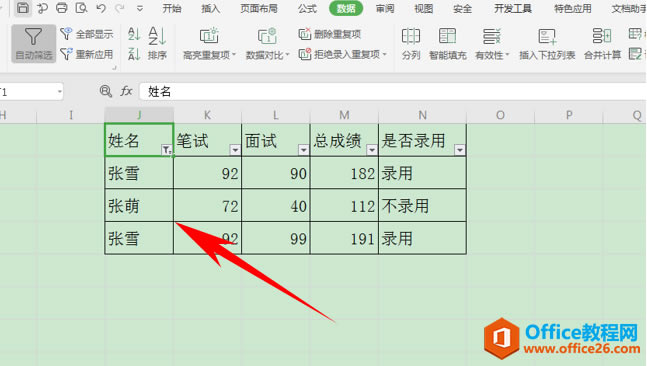Open the 总成绩 column filter dropdown

372,150
